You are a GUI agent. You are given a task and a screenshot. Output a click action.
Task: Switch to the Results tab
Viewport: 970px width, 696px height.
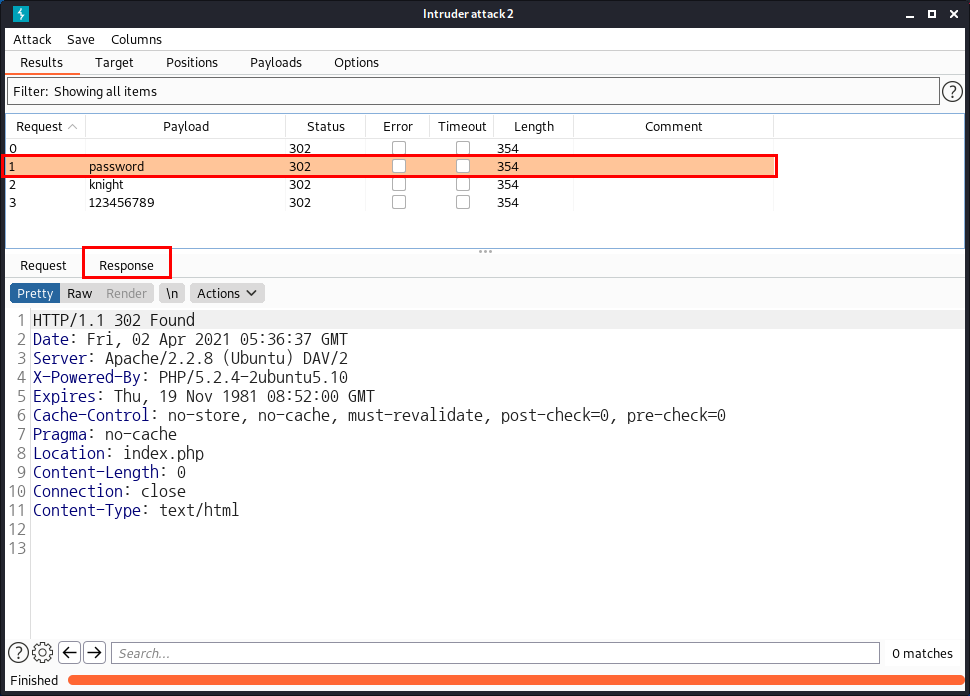point(41,62)
